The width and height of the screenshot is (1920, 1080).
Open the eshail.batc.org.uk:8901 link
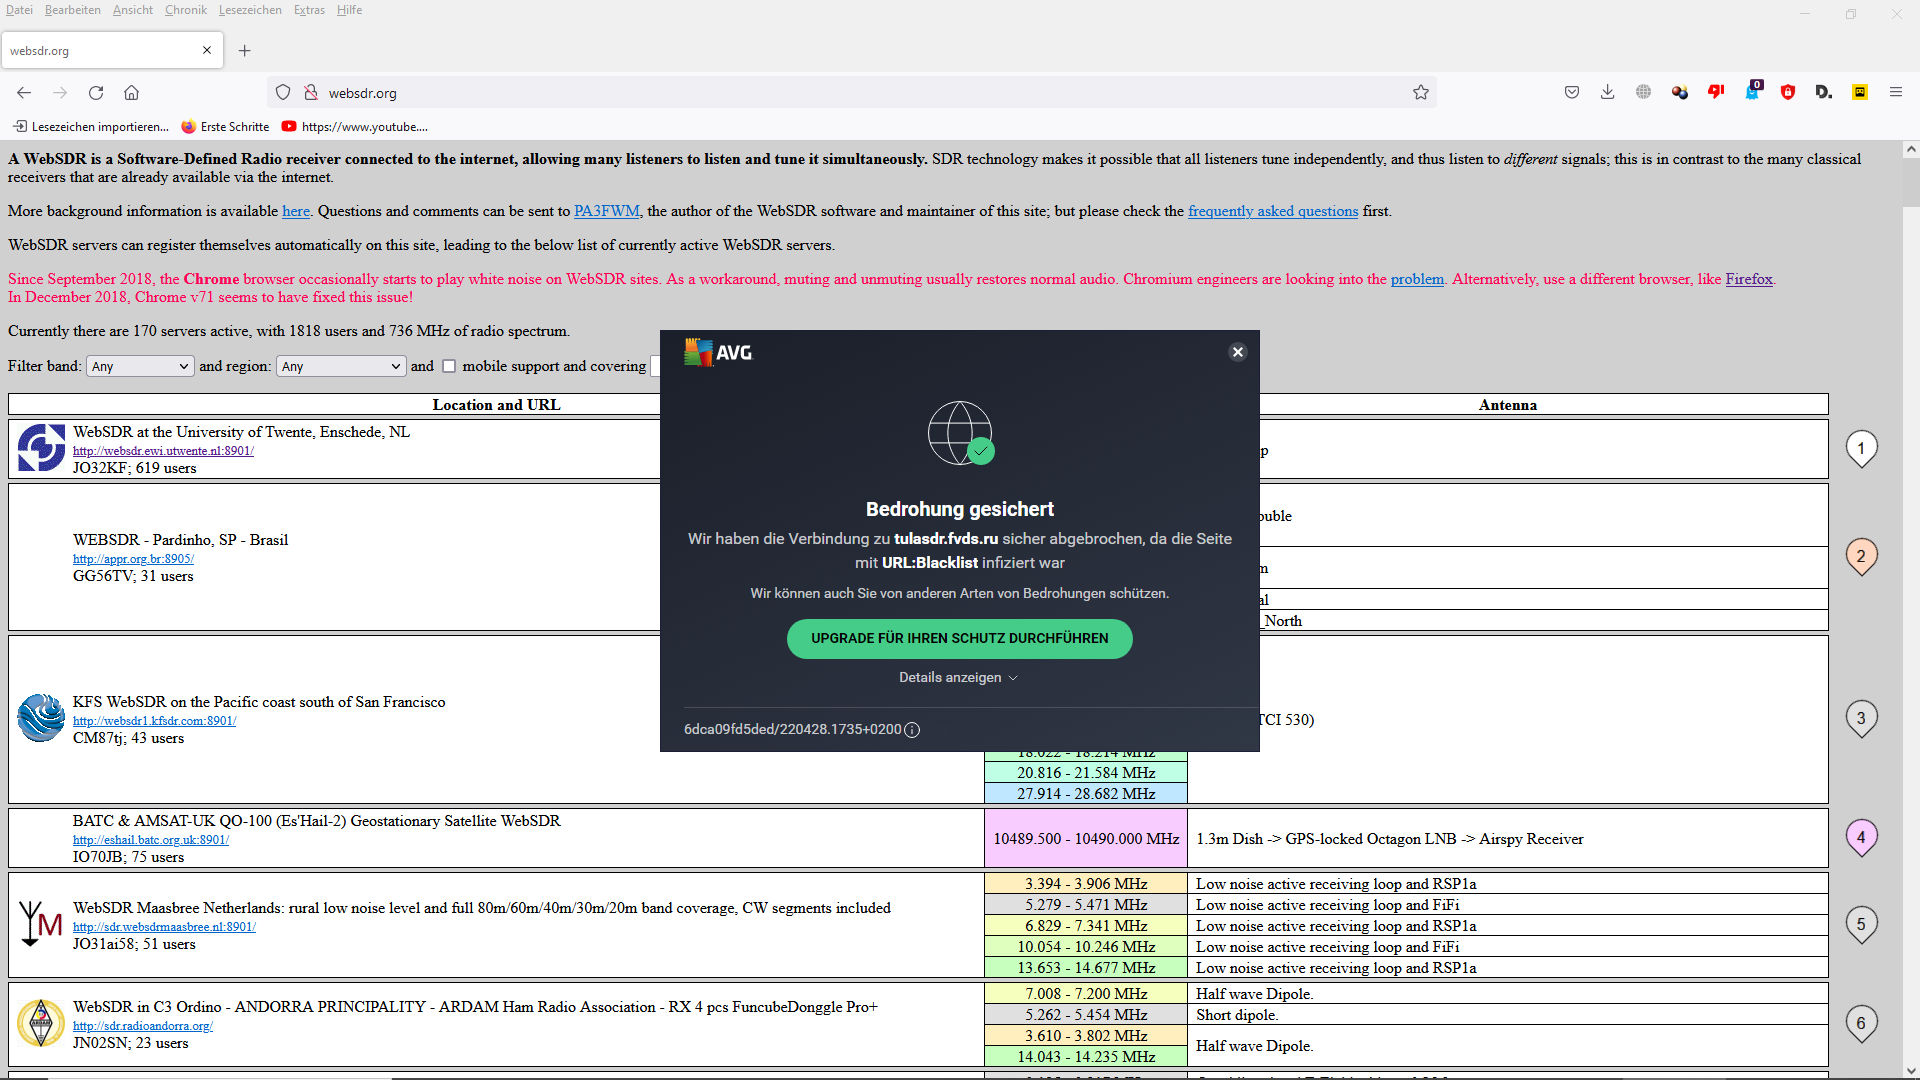[151, 840]
